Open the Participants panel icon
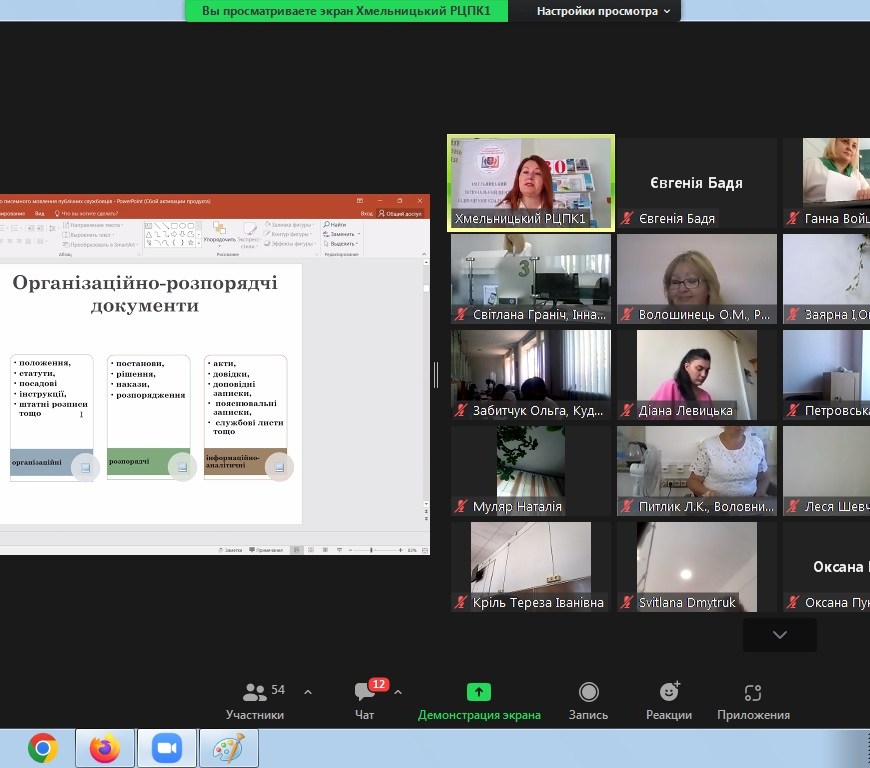Screen dimensions: 870x768 [x=255, y=692]
